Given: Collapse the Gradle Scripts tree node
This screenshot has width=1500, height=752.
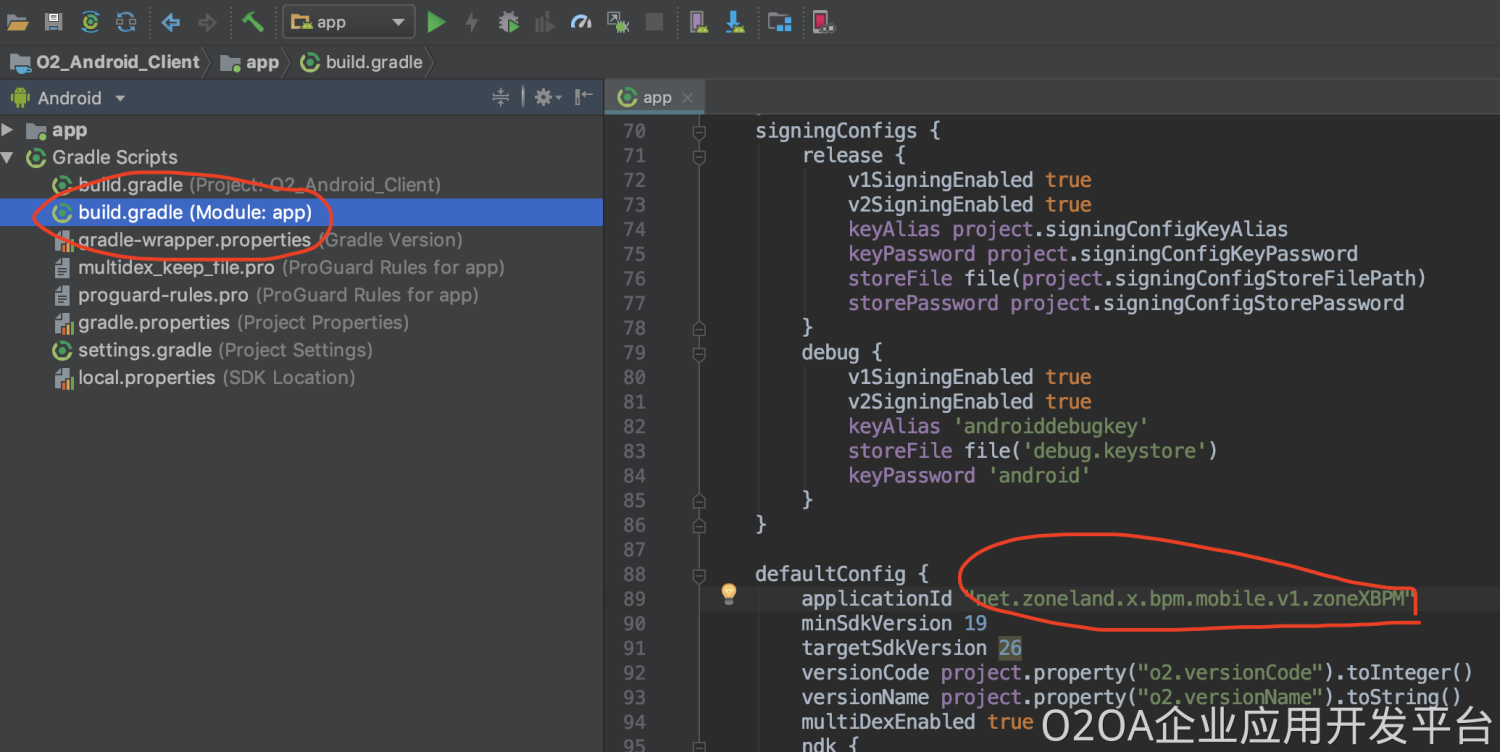Looking at the screenshot, I should tap(8, 158).
